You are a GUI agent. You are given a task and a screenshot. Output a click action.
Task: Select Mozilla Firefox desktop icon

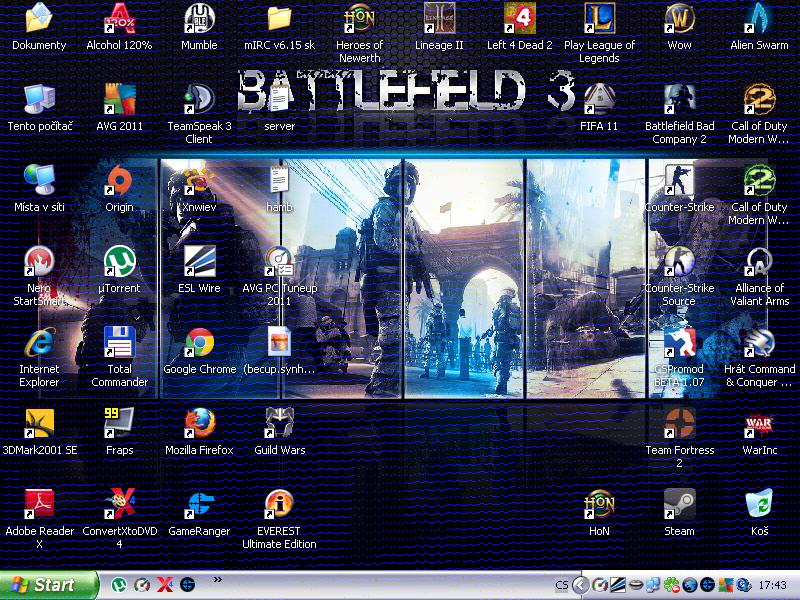199,423
